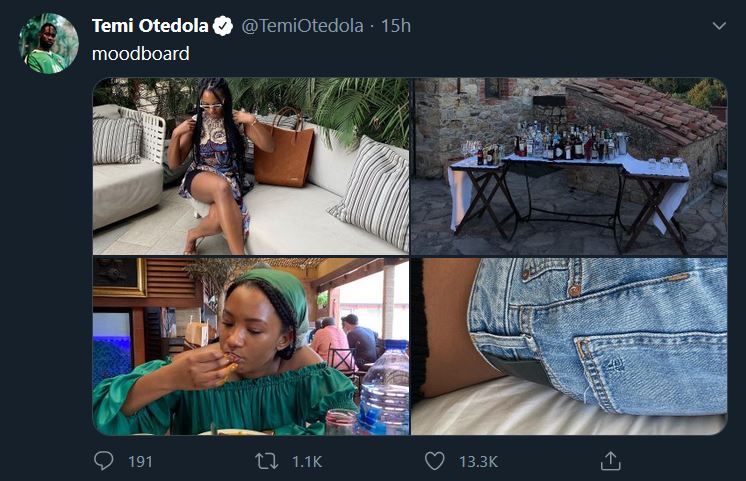746x481 pixels.
Task: Open the Temi Otedola display name link
Action: 150,26
